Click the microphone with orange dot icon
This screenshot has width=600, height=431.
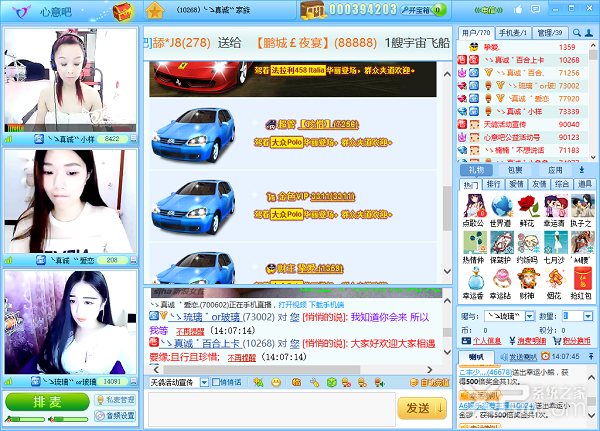tap(362, 382)
